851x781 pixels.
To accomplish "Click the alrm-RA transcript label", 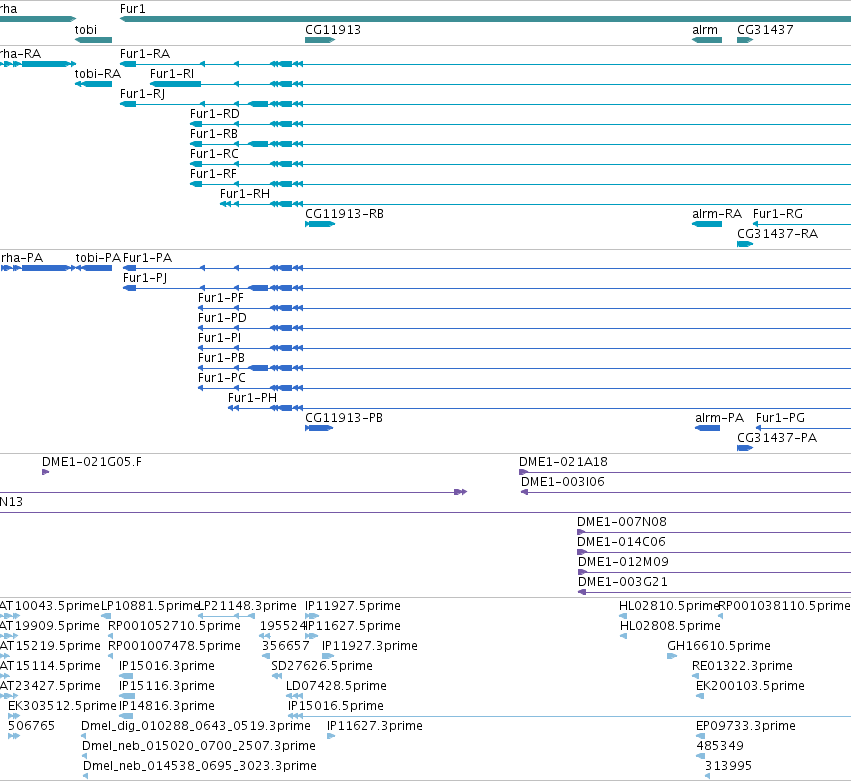I will [716, 214].
